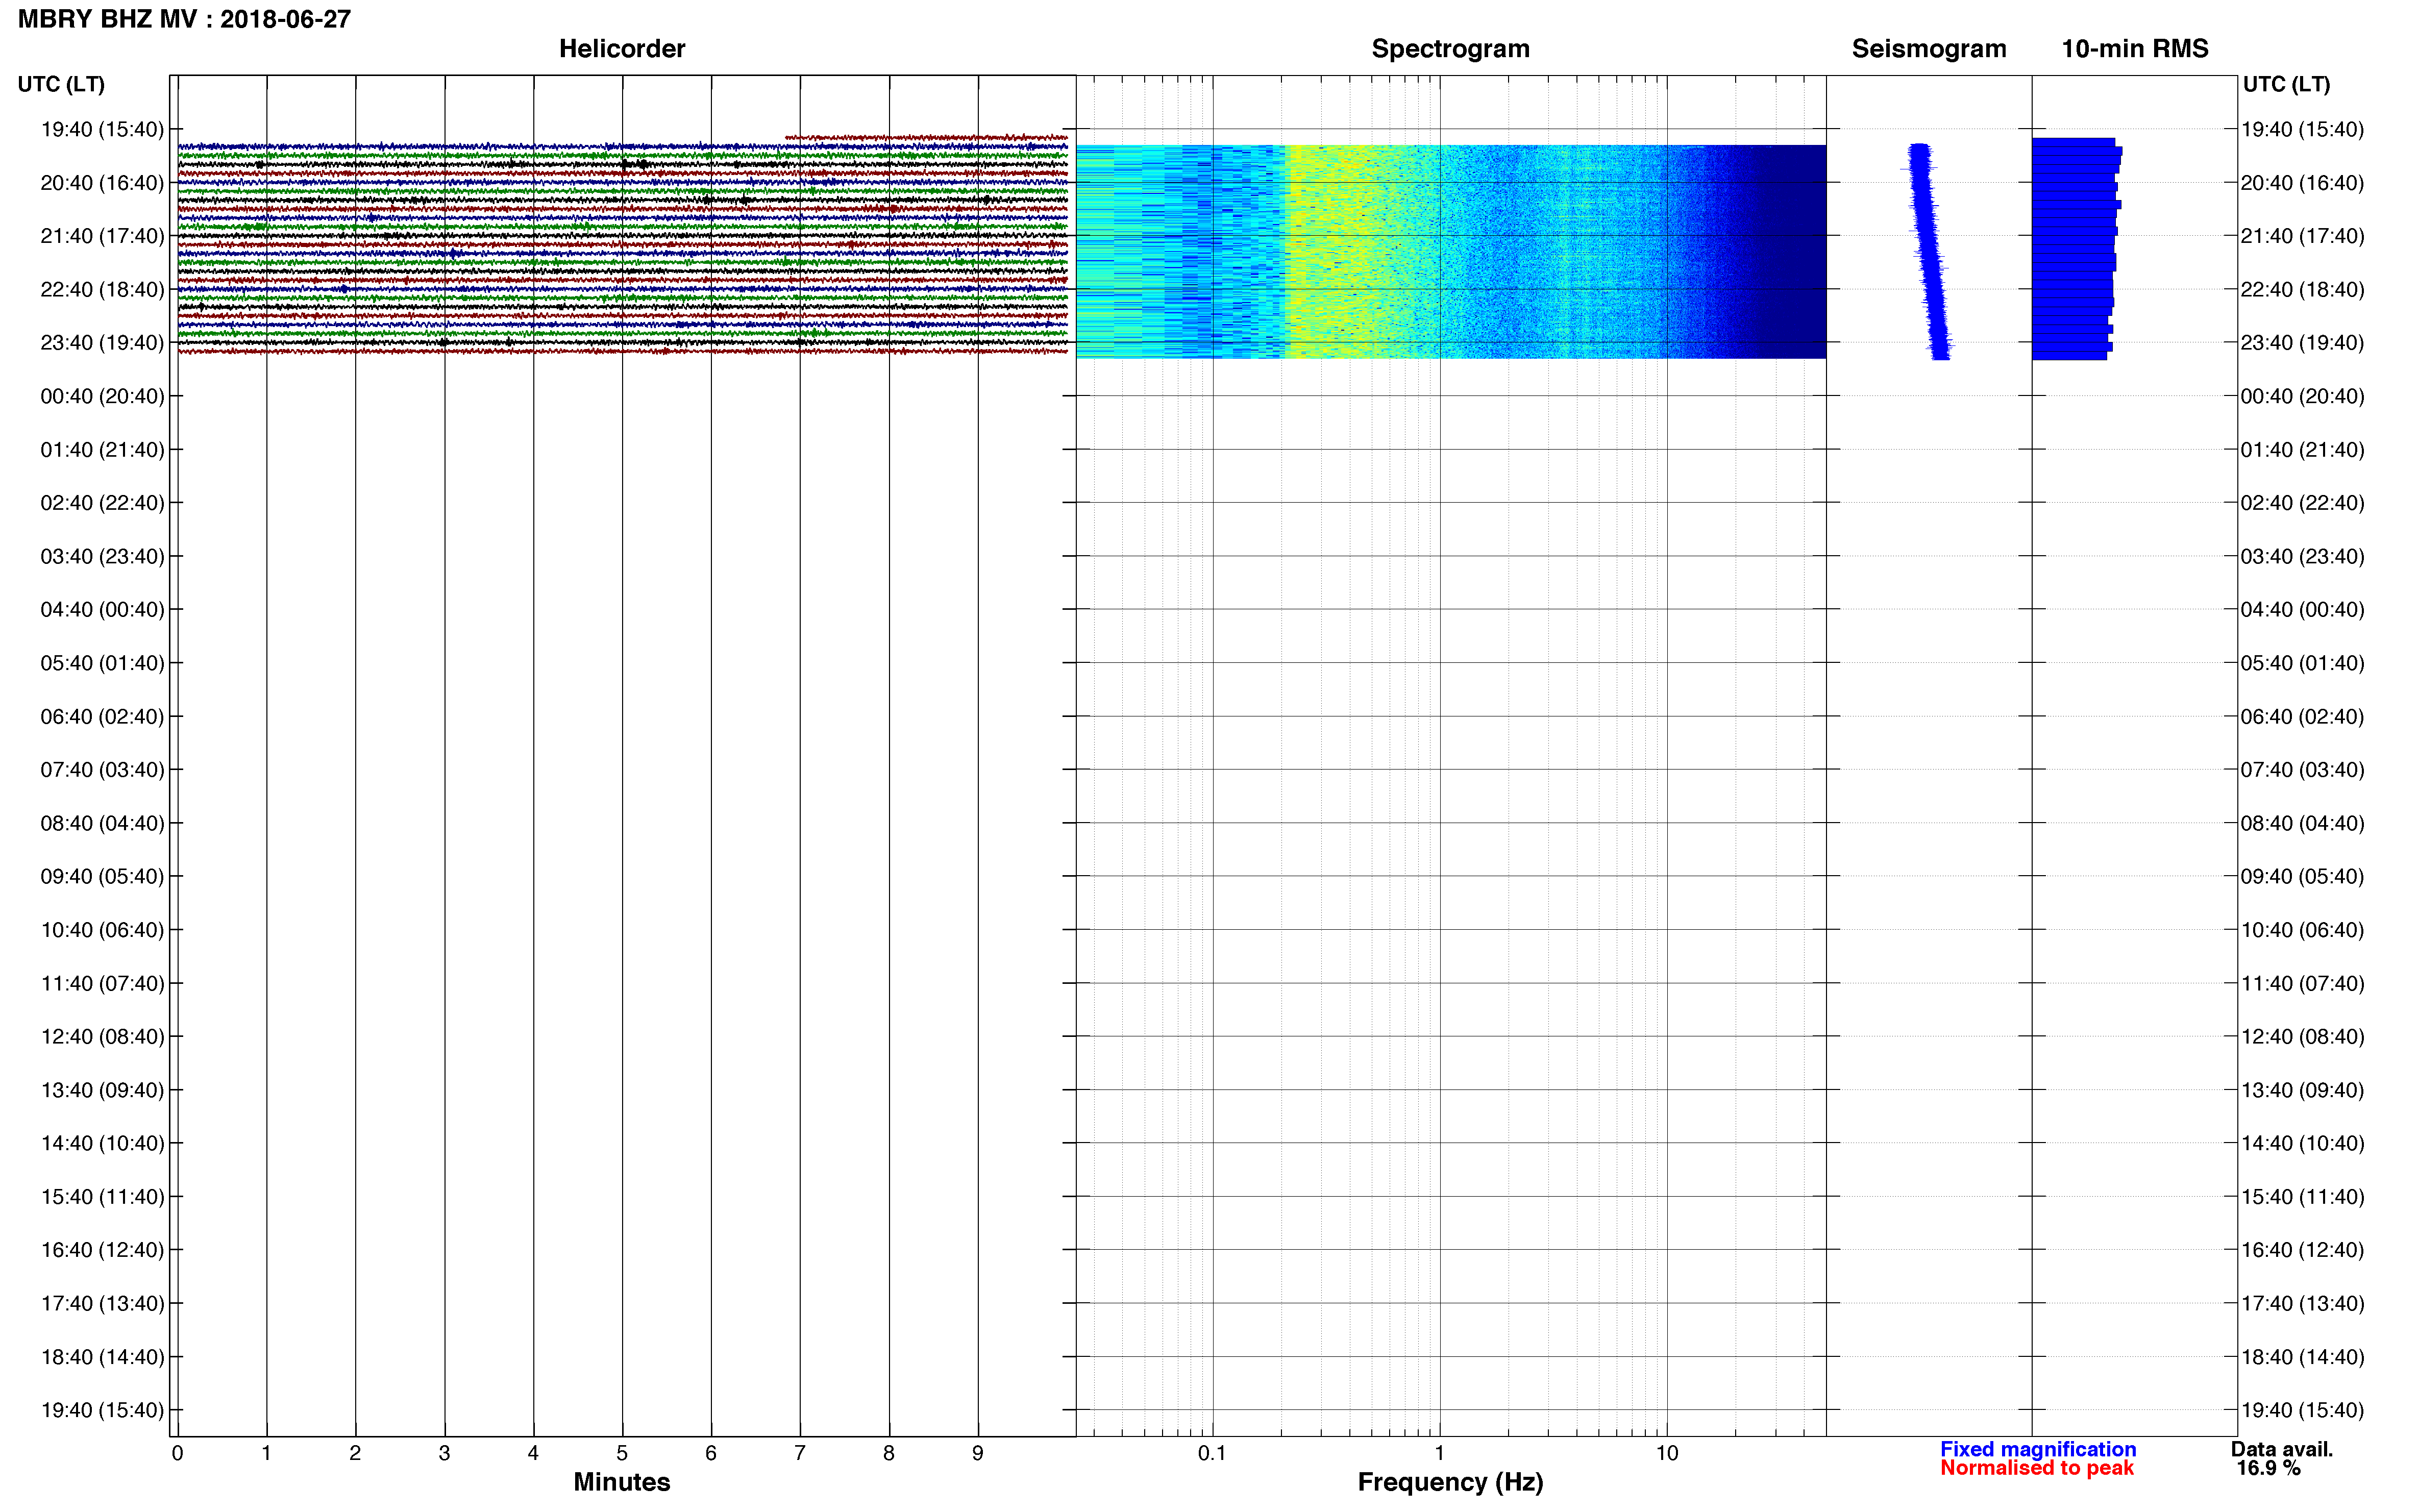Click the left '05:40 (01:40)' time label

pyautogui.click(x=102, y=663)
